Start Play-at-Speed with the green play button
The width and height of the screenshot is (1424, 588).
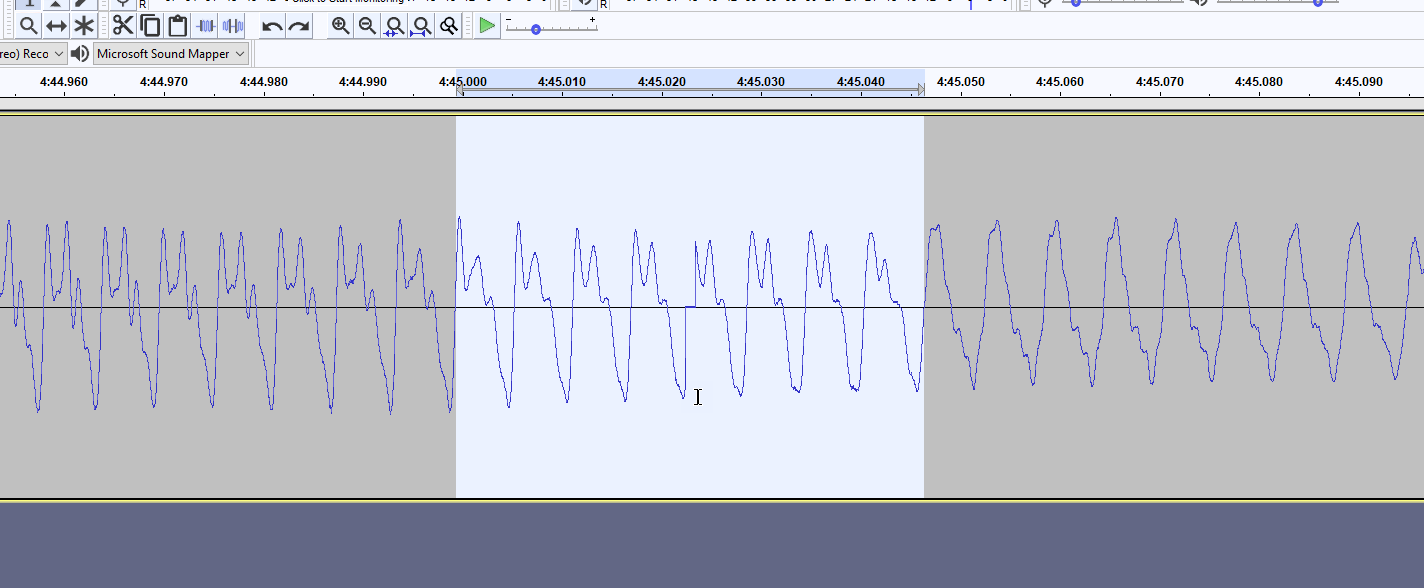pos(487,25)
